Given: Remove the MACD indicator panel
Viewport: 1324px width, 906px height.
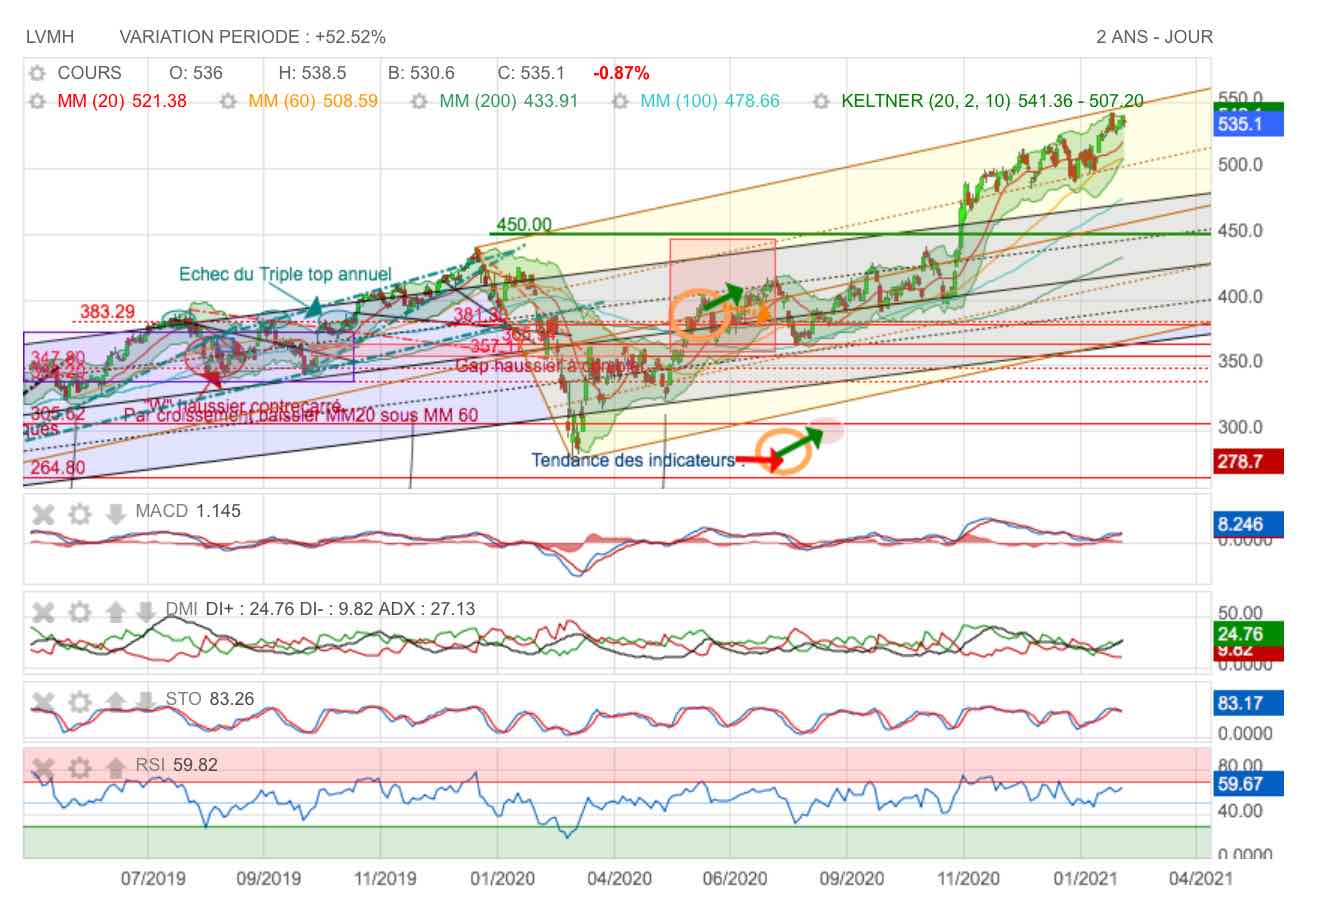Looking at the screenshot, I should coord(43,514).
